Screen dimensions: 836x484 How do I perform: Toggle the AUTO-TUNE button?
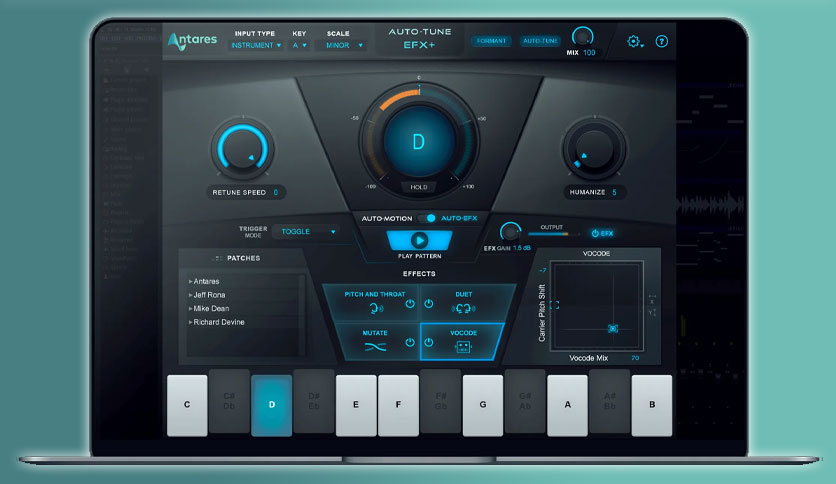(x=540, y=41)
